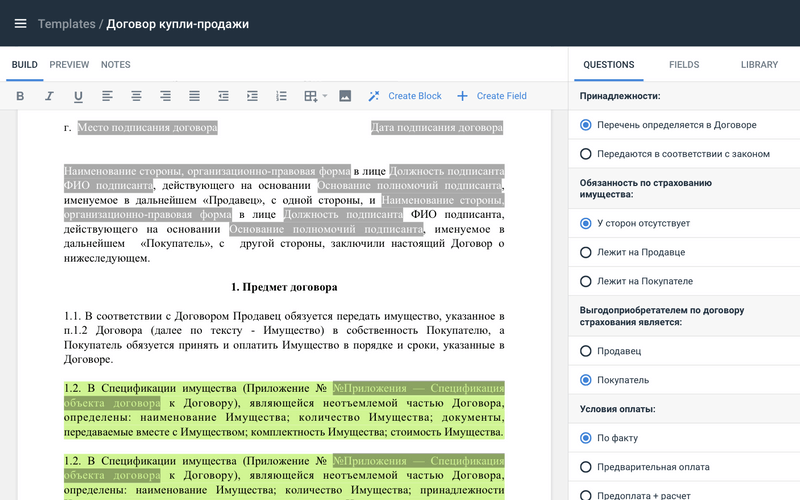
Task: Increase paragraph indent
Action: 252,96
